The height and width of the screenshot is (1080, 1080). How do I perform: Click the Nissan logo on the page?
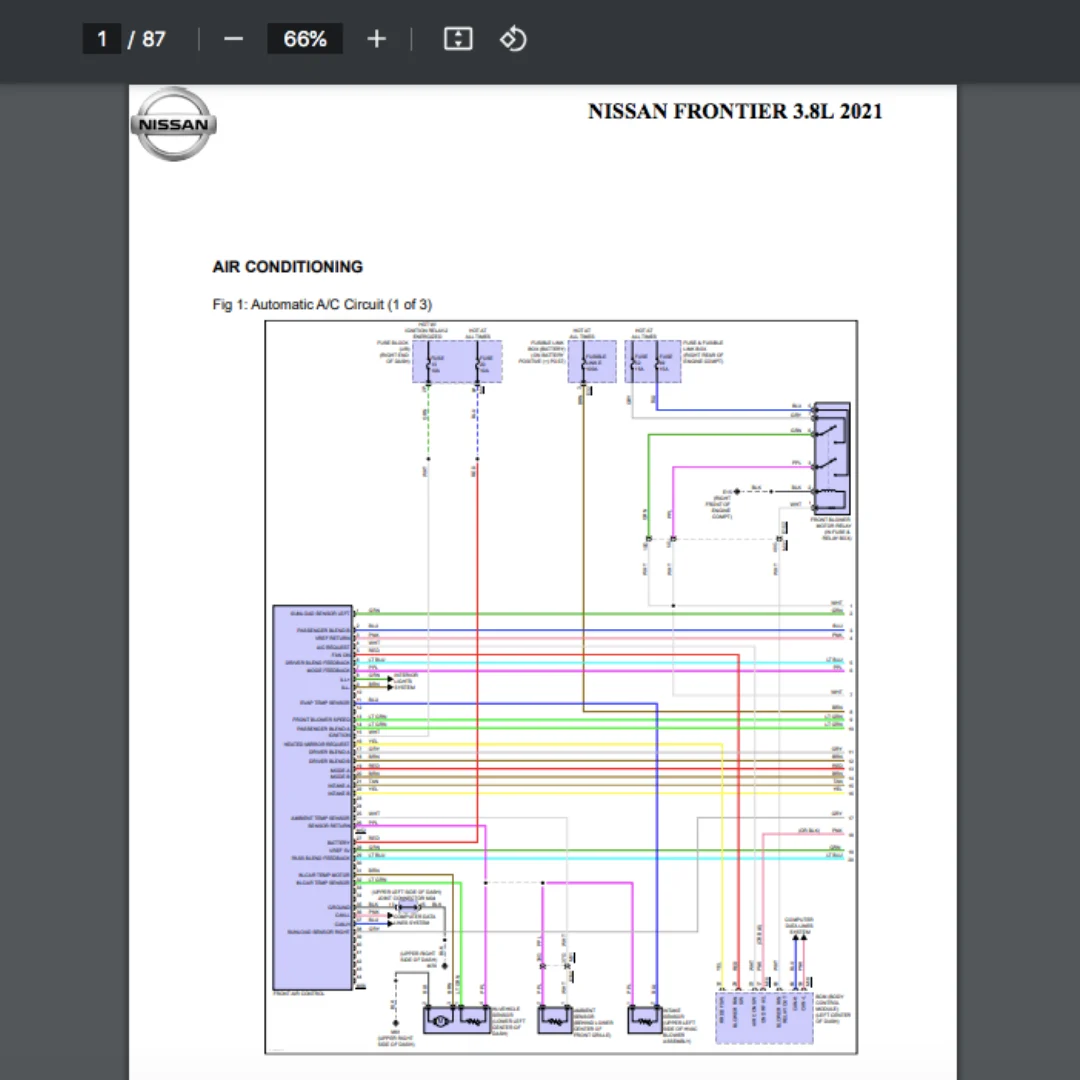174,124
